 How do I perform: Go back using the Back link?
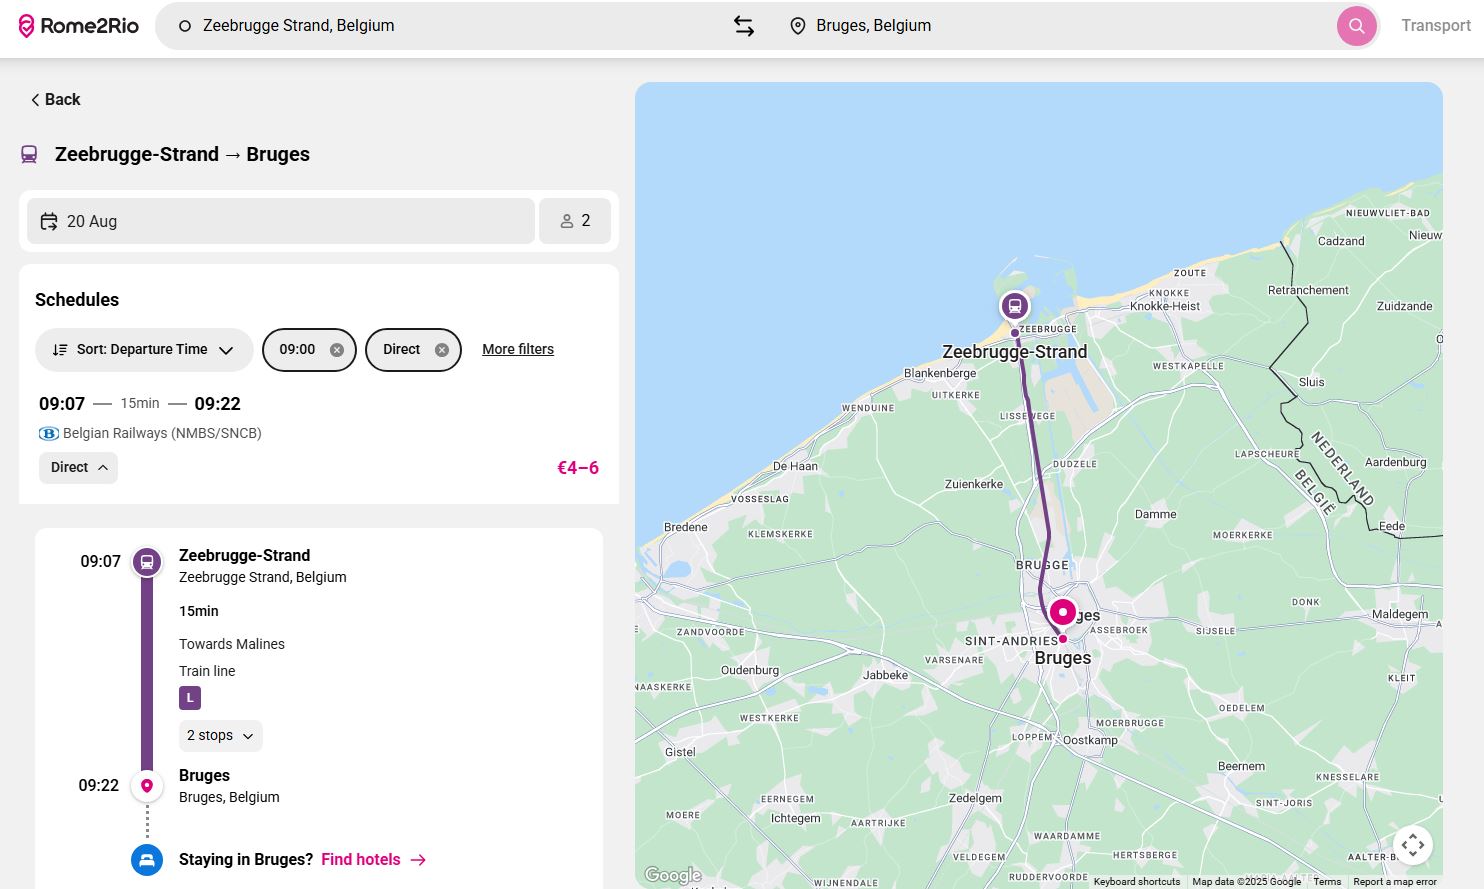pyautogui.click(x=55, y=99)
